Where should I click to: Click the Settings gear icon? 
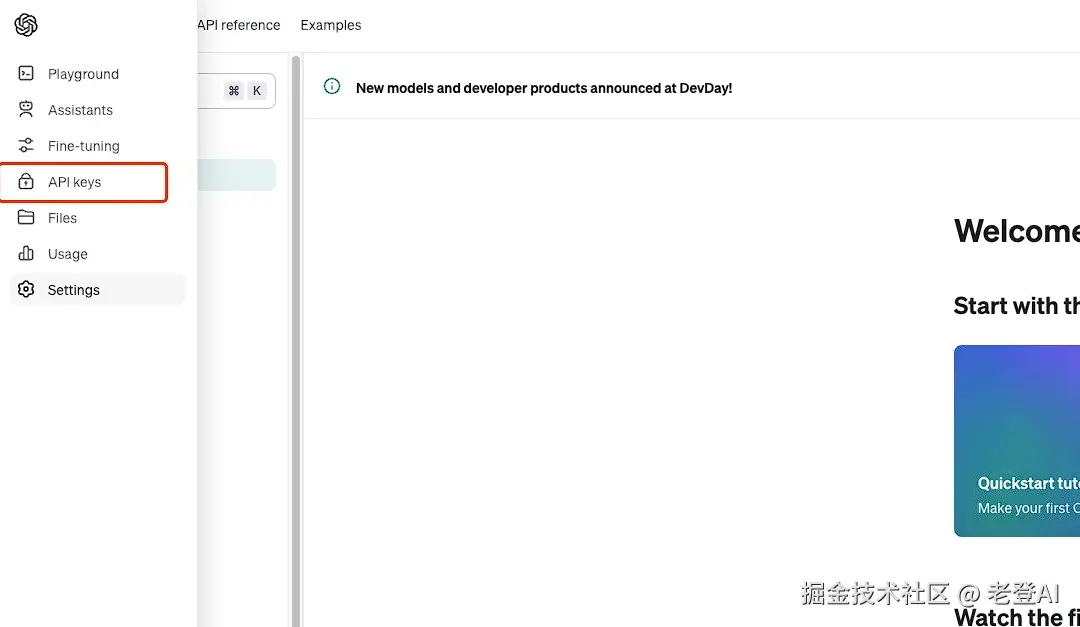26,289
